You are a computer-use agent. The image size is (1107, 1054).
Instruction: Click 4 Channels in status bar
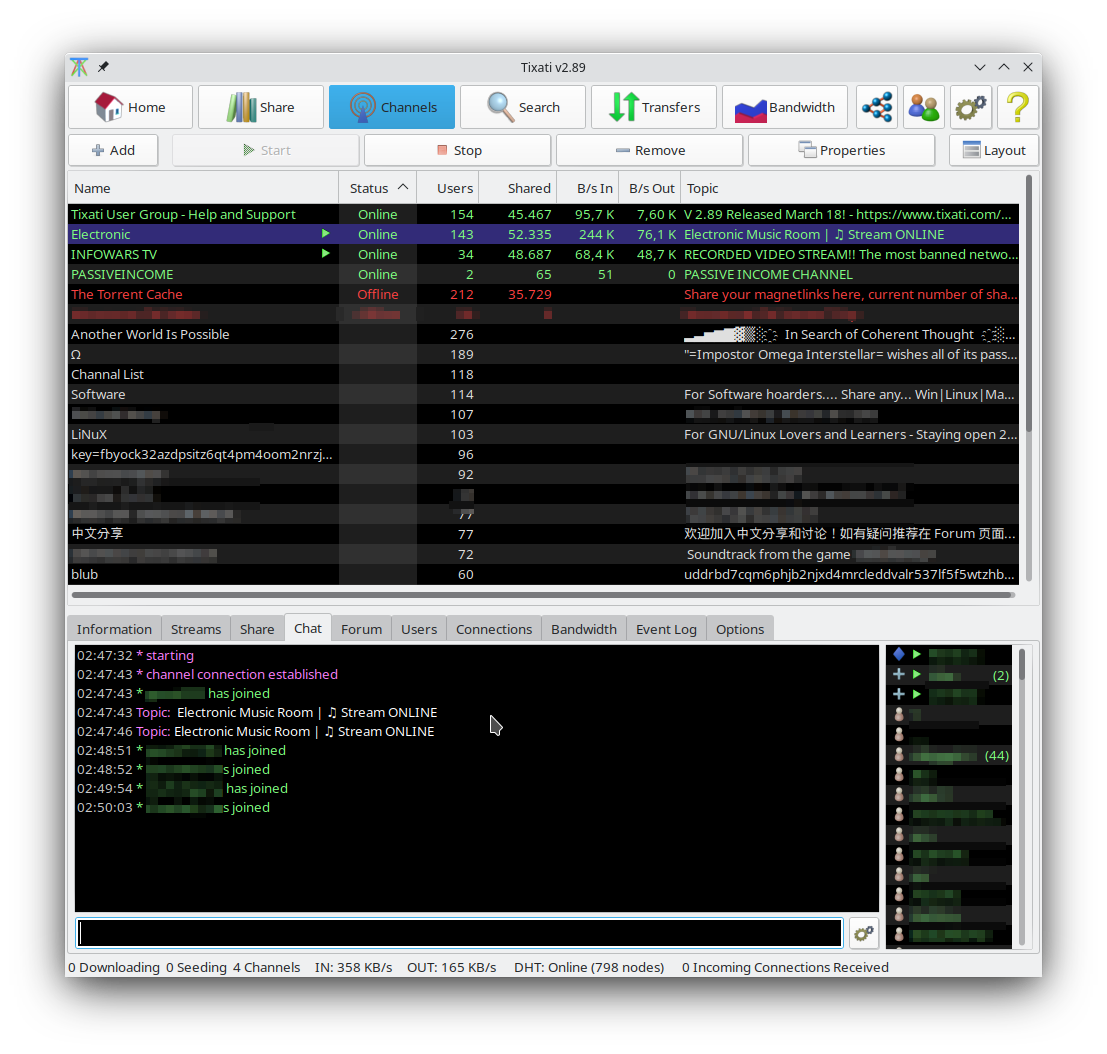click(x=266, y=967)
